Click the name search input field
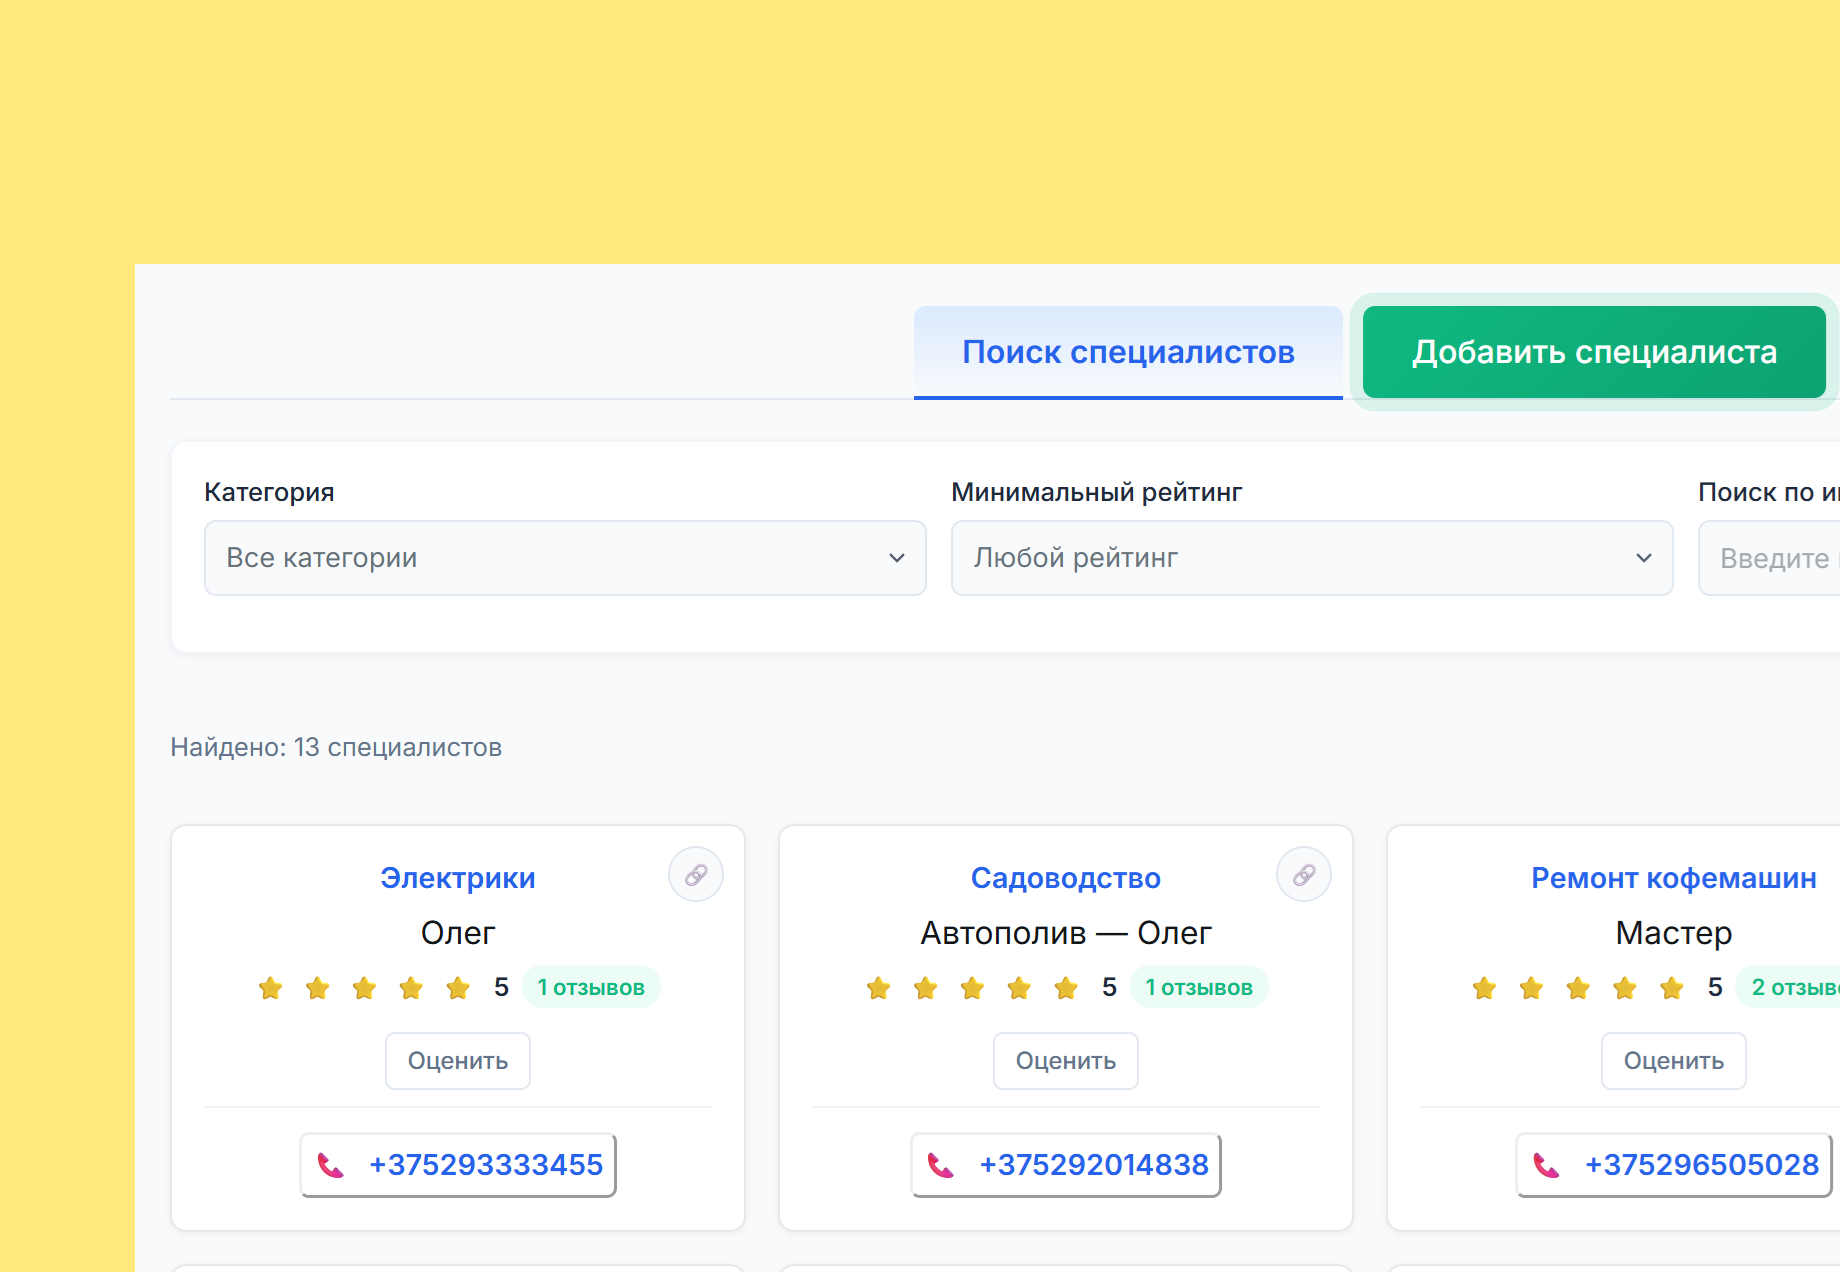The image size is (1840, 1272). pyautogui.click(x=1790, y=558)
